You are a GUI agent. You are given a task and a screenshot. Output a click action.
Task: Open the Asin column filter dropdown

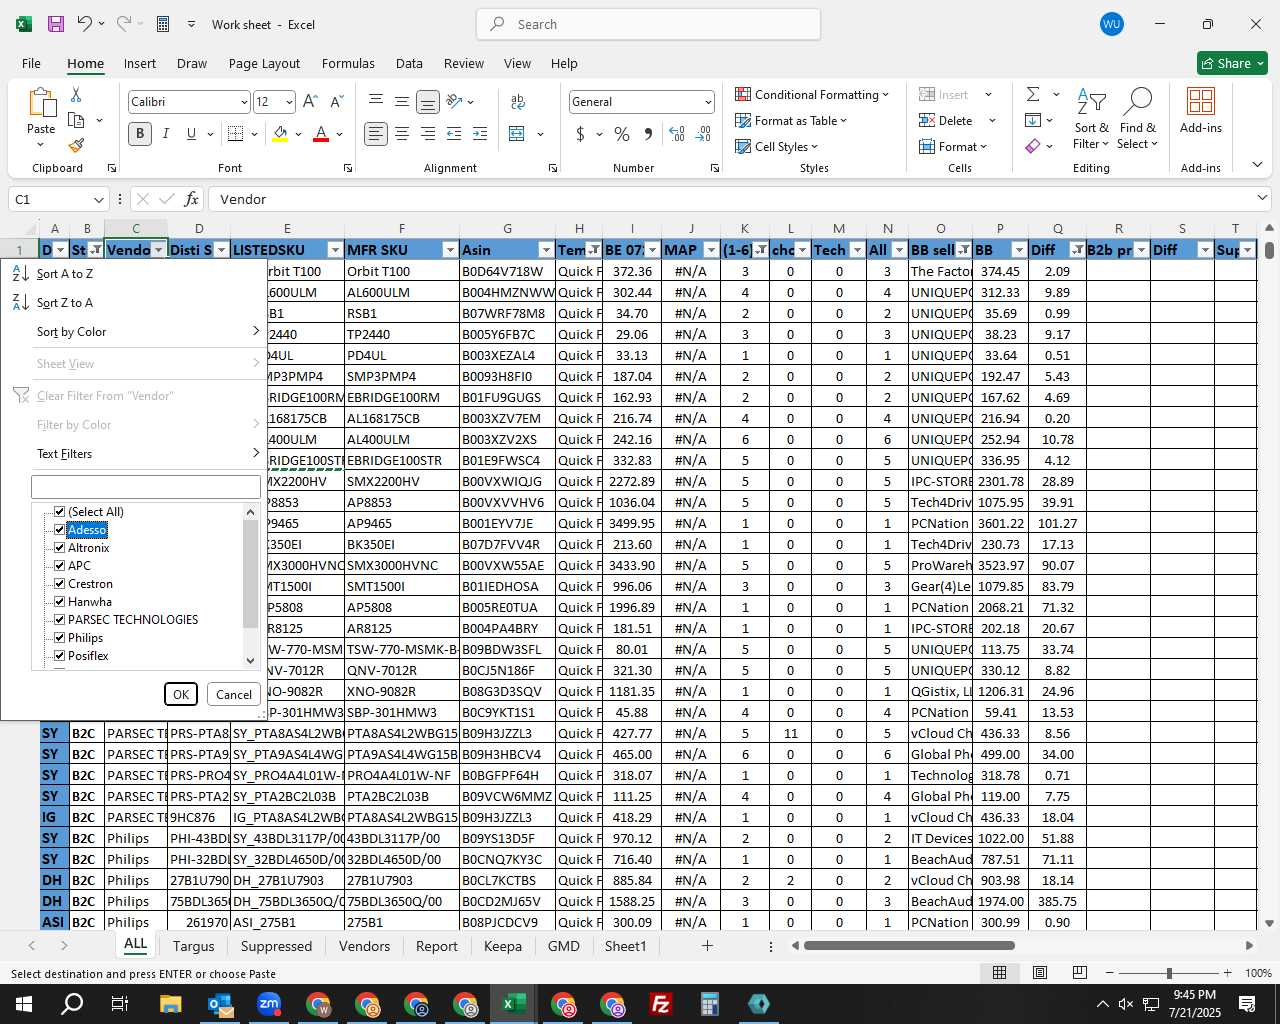[545, 250]
